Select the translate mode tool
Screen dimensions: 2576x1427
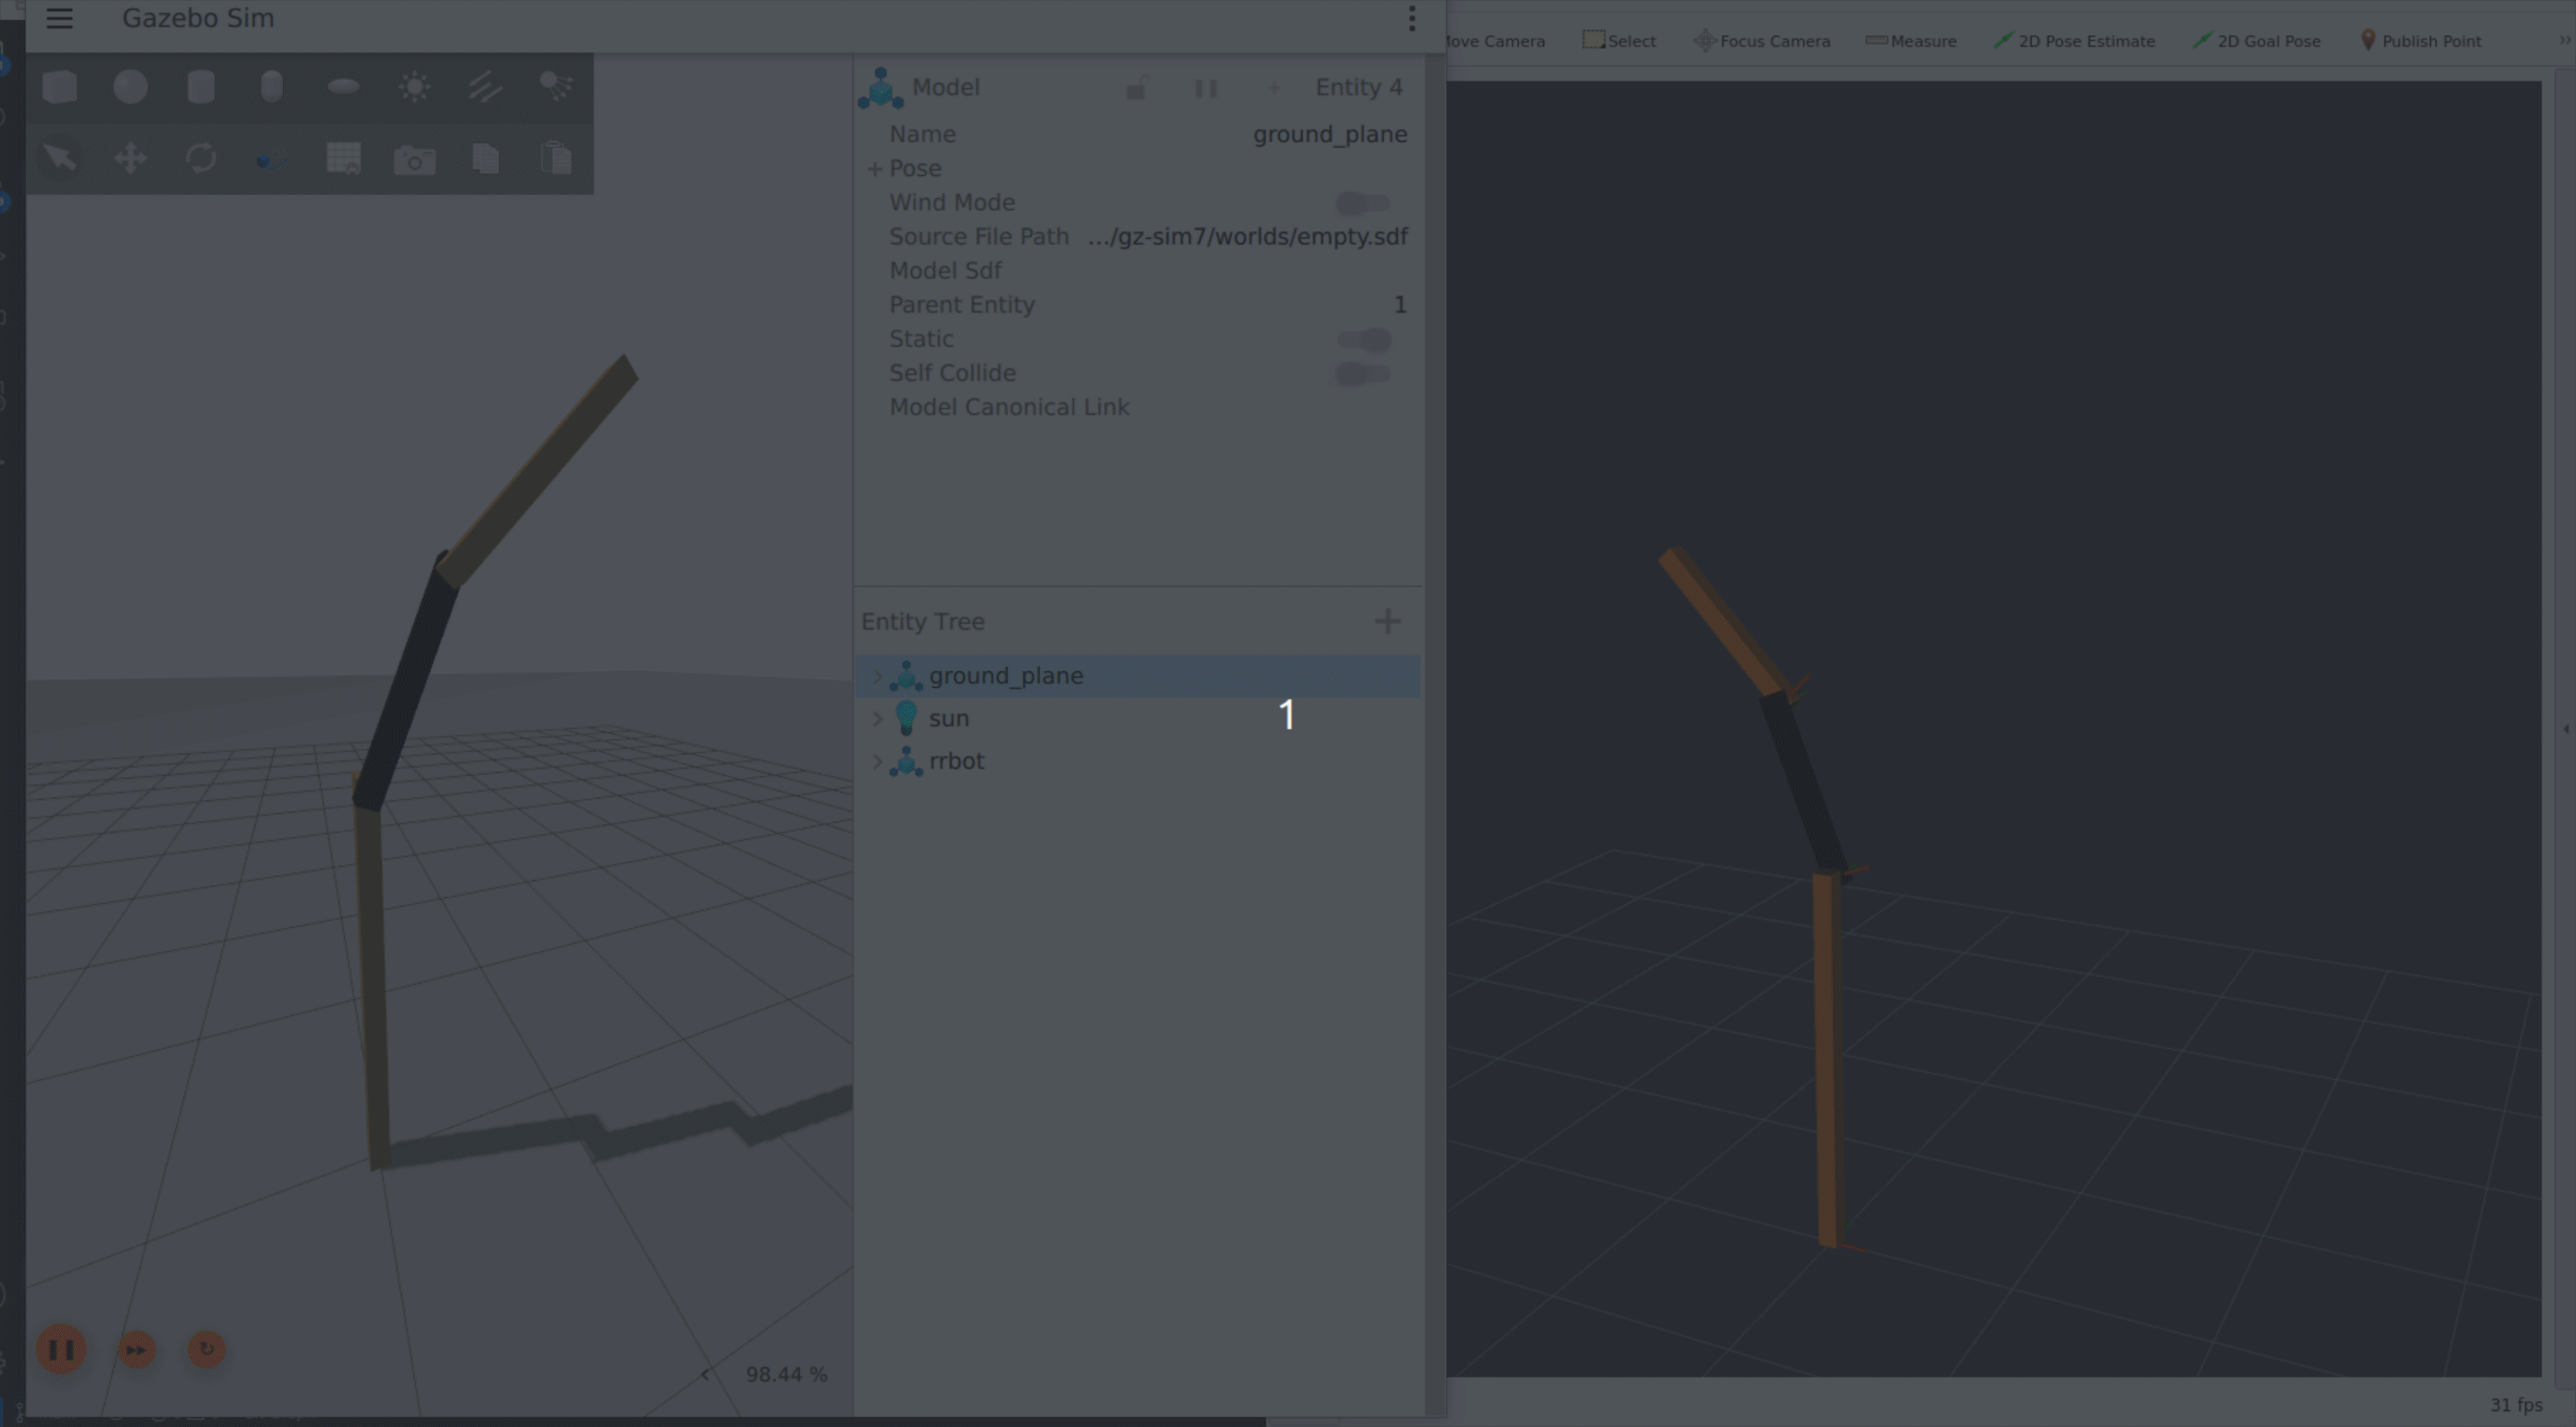pos(131,158)
